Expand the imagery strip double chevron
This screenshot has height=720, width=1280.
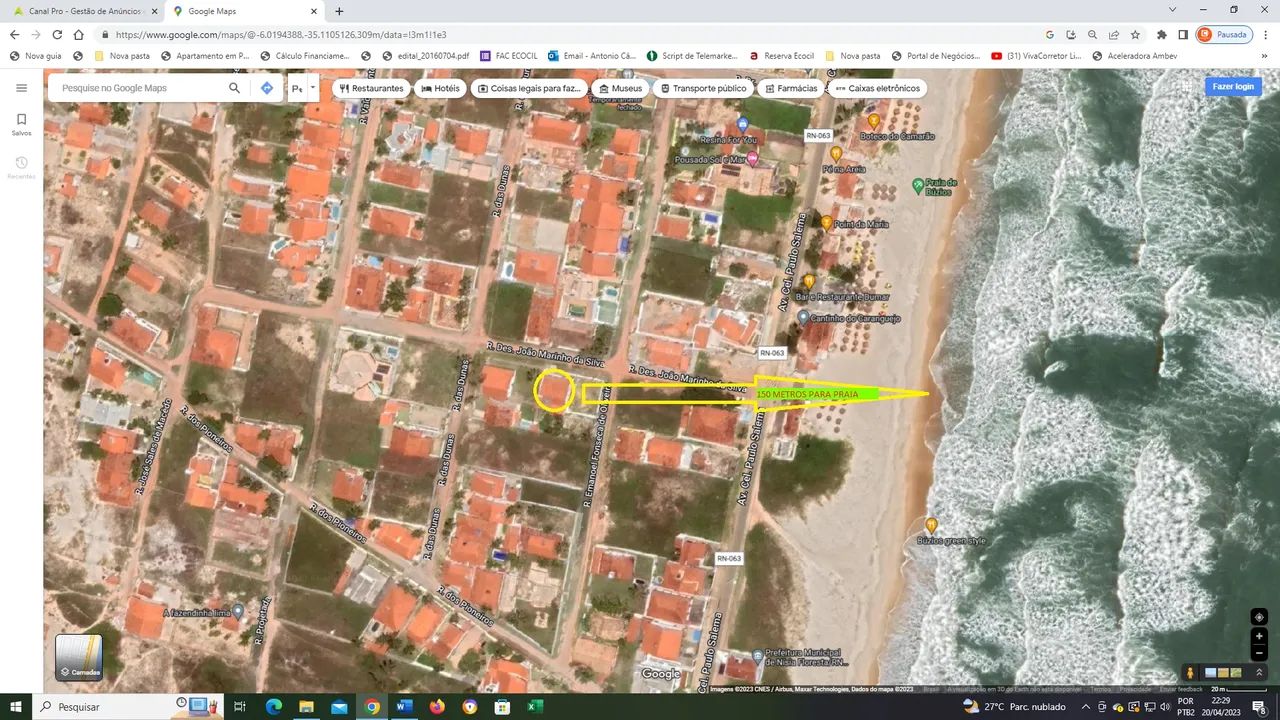coord(1259,673)
